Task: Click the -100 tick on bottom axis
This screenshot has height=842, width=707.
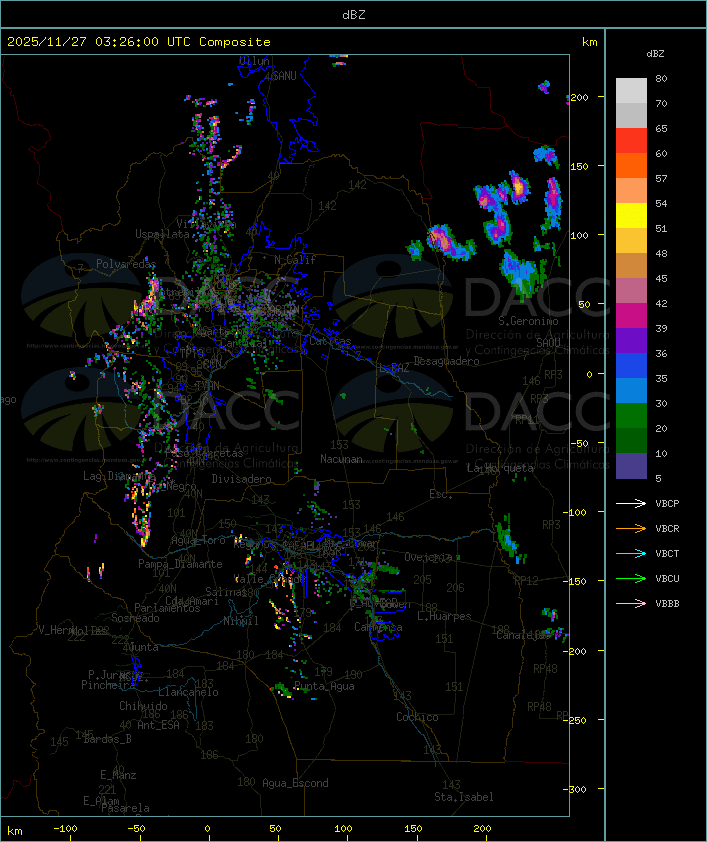Action: point(65,829)
